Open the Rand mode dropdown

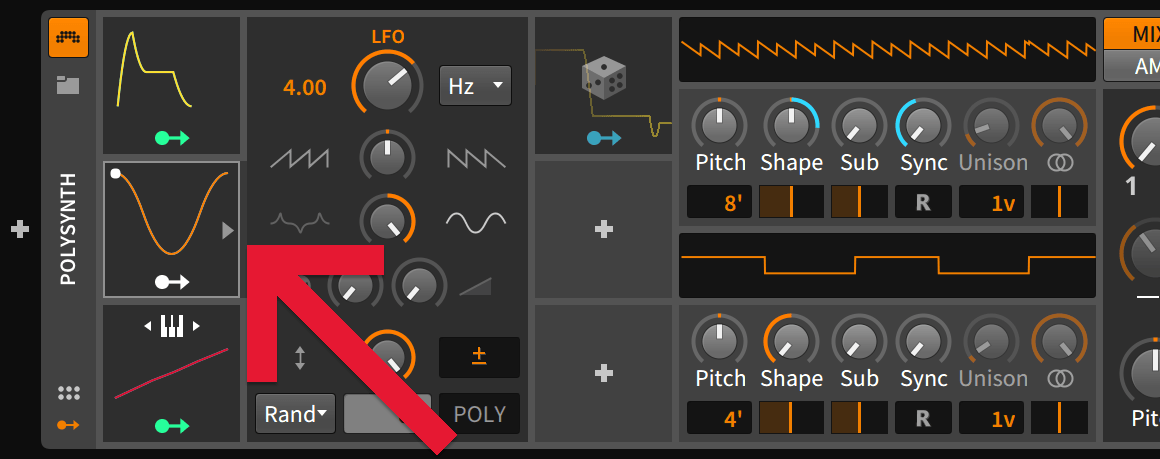click(296, 414)
